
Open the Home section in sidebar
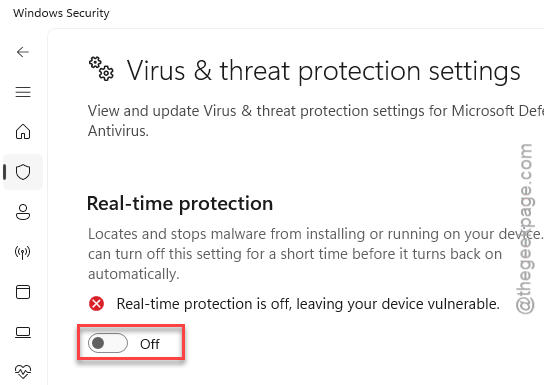(23, 131)
